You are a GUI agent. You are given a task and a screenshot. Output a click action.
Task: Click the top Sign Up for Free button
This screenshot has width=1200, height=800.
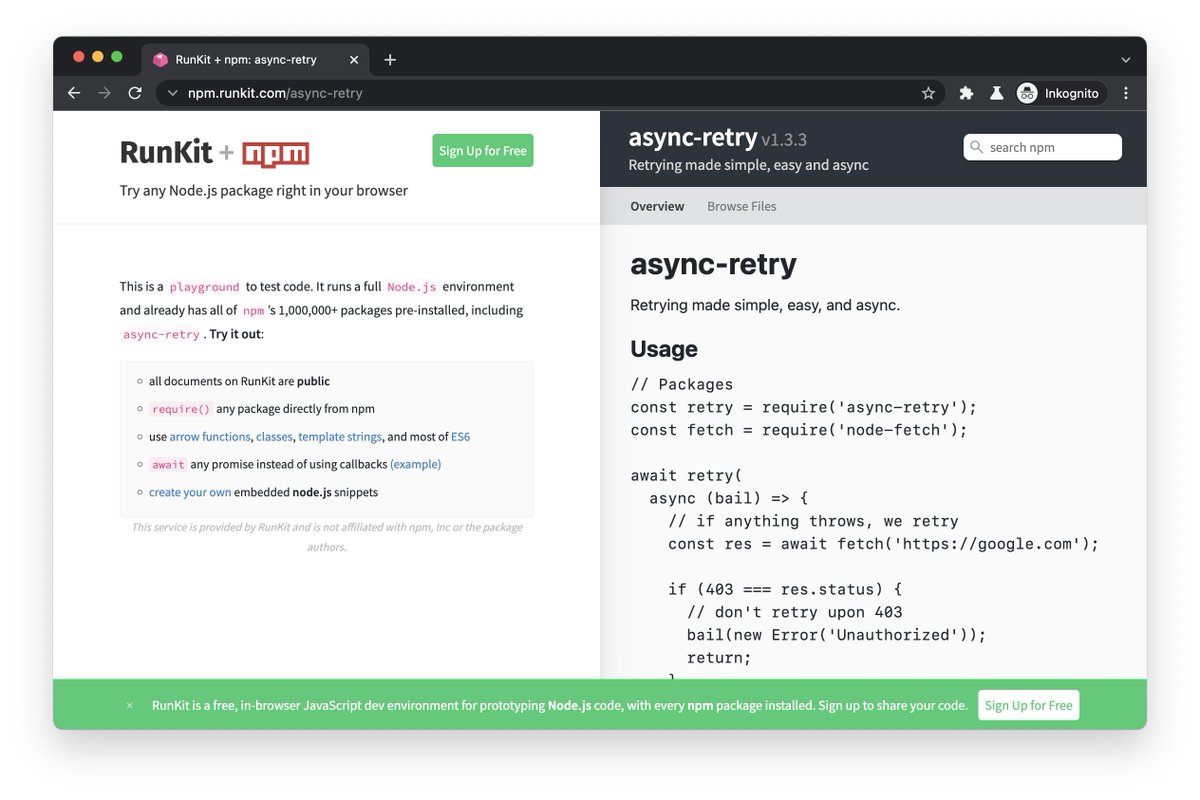[483, 151]
